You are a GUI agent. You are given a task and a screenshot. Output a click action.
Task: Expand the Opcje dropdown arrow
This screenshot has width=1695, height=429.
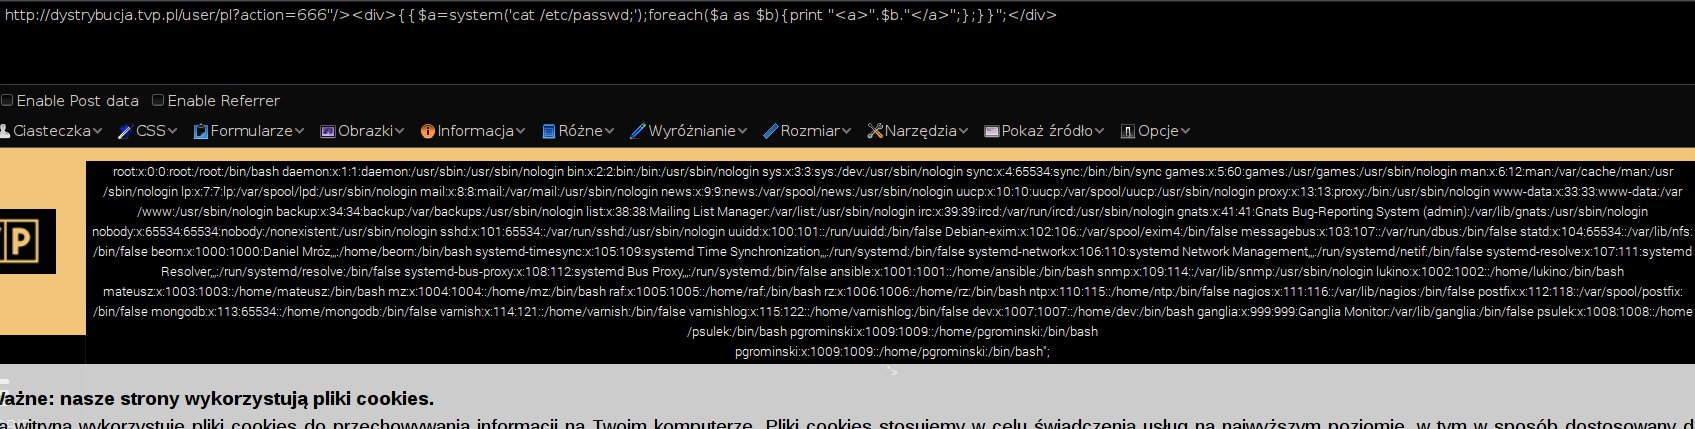point(1185,131)
